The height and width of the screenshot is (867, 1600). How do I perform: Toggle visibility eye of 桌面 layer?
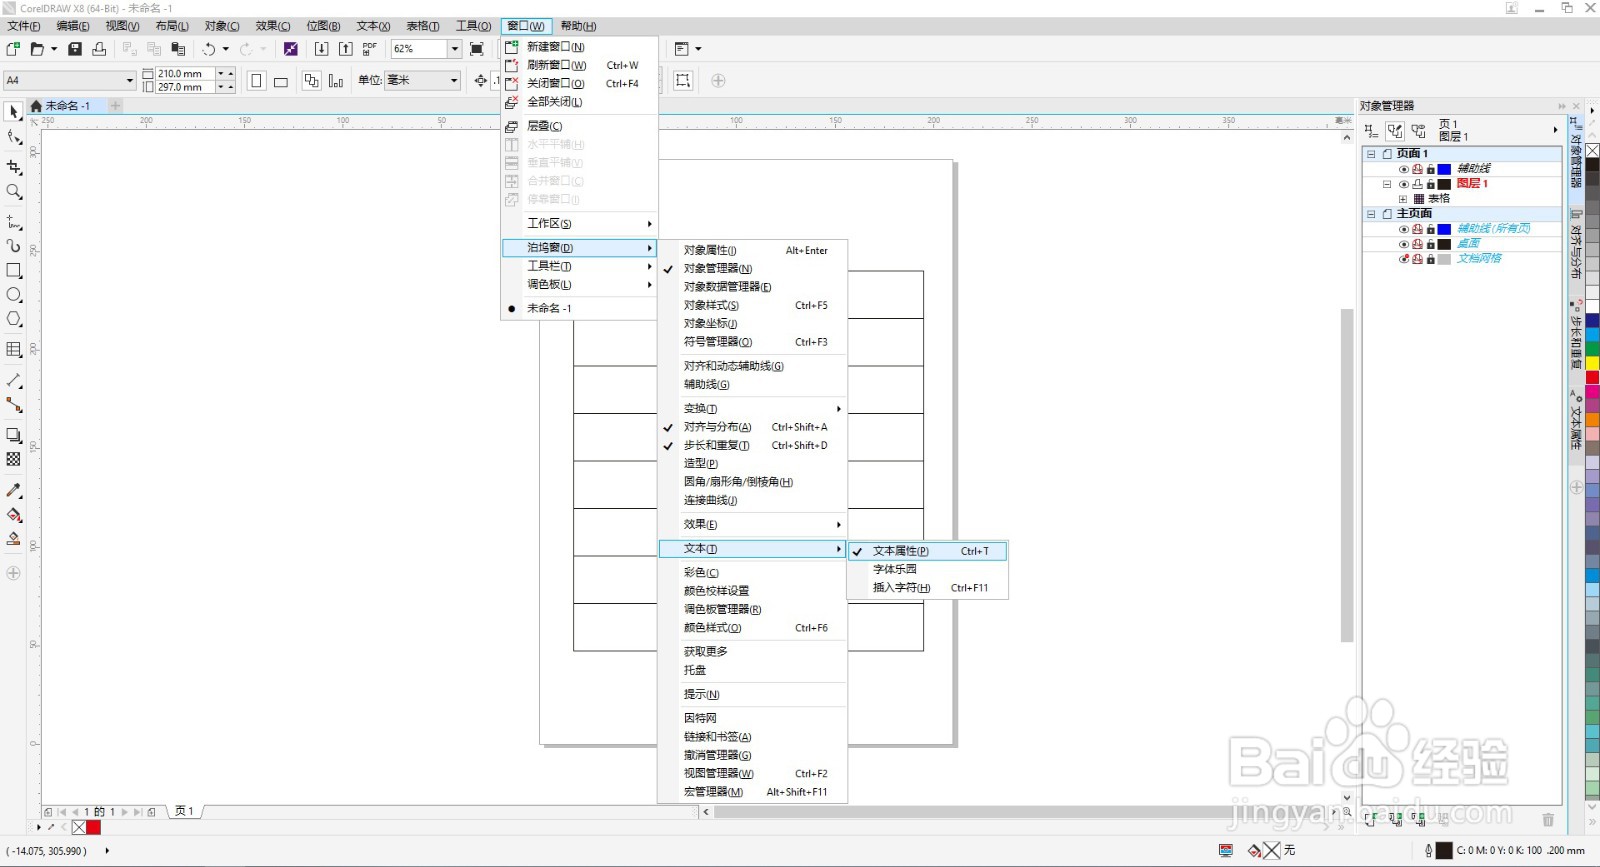[1404, 244]
